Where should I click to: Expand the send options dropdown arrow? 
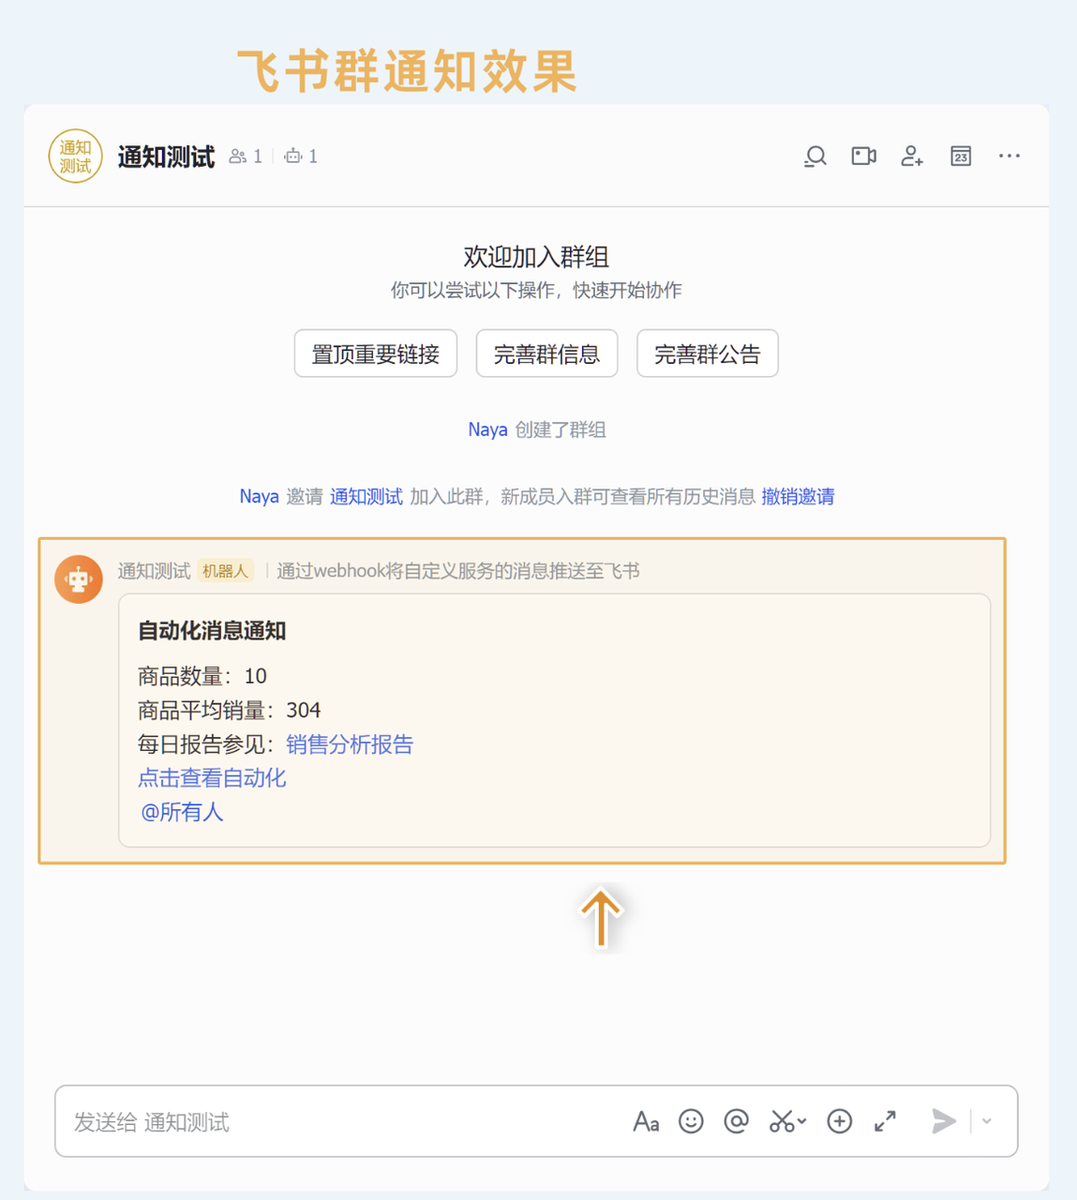click(987, 1122)
